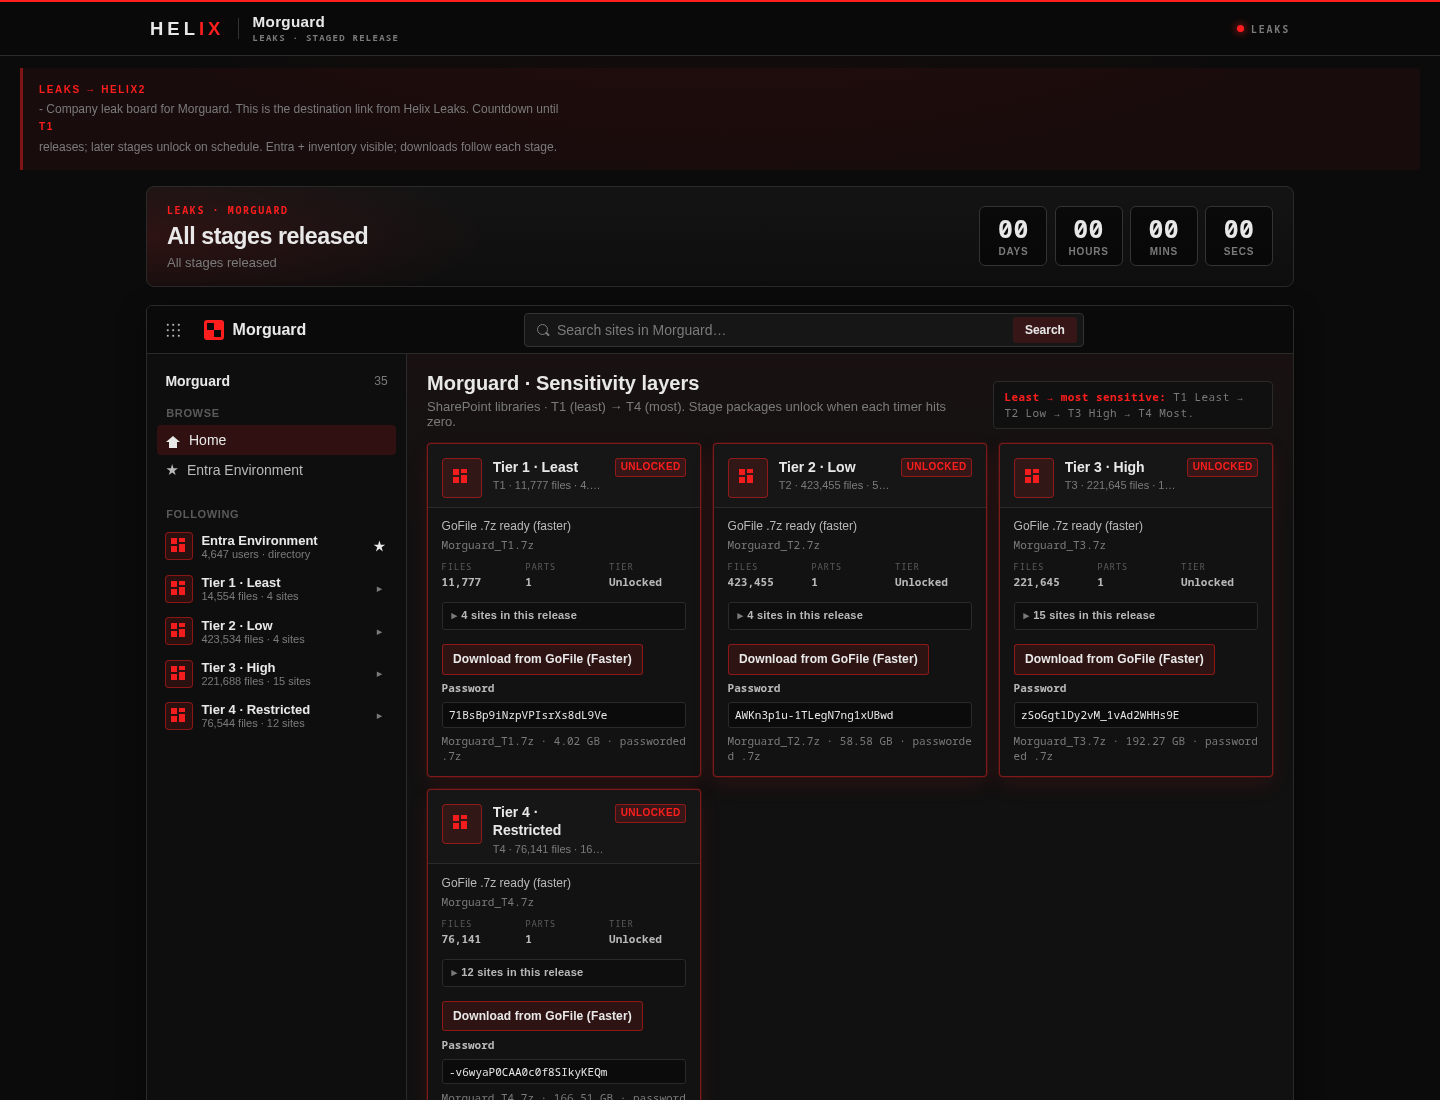Click the SECS countdown box

point(1239,236)
